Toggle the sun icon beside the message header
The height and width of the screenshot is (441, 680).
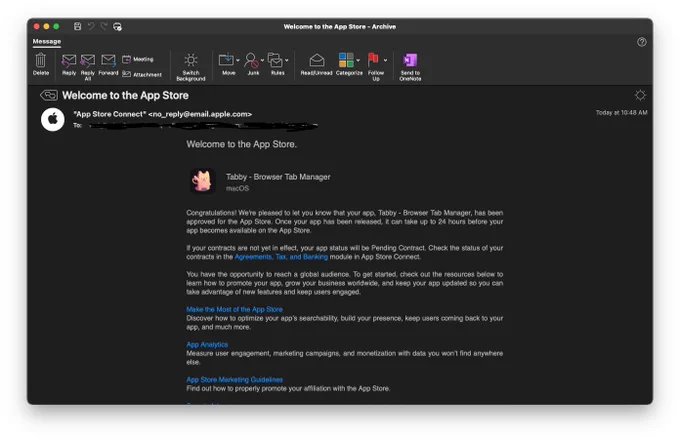coord(640,95)
